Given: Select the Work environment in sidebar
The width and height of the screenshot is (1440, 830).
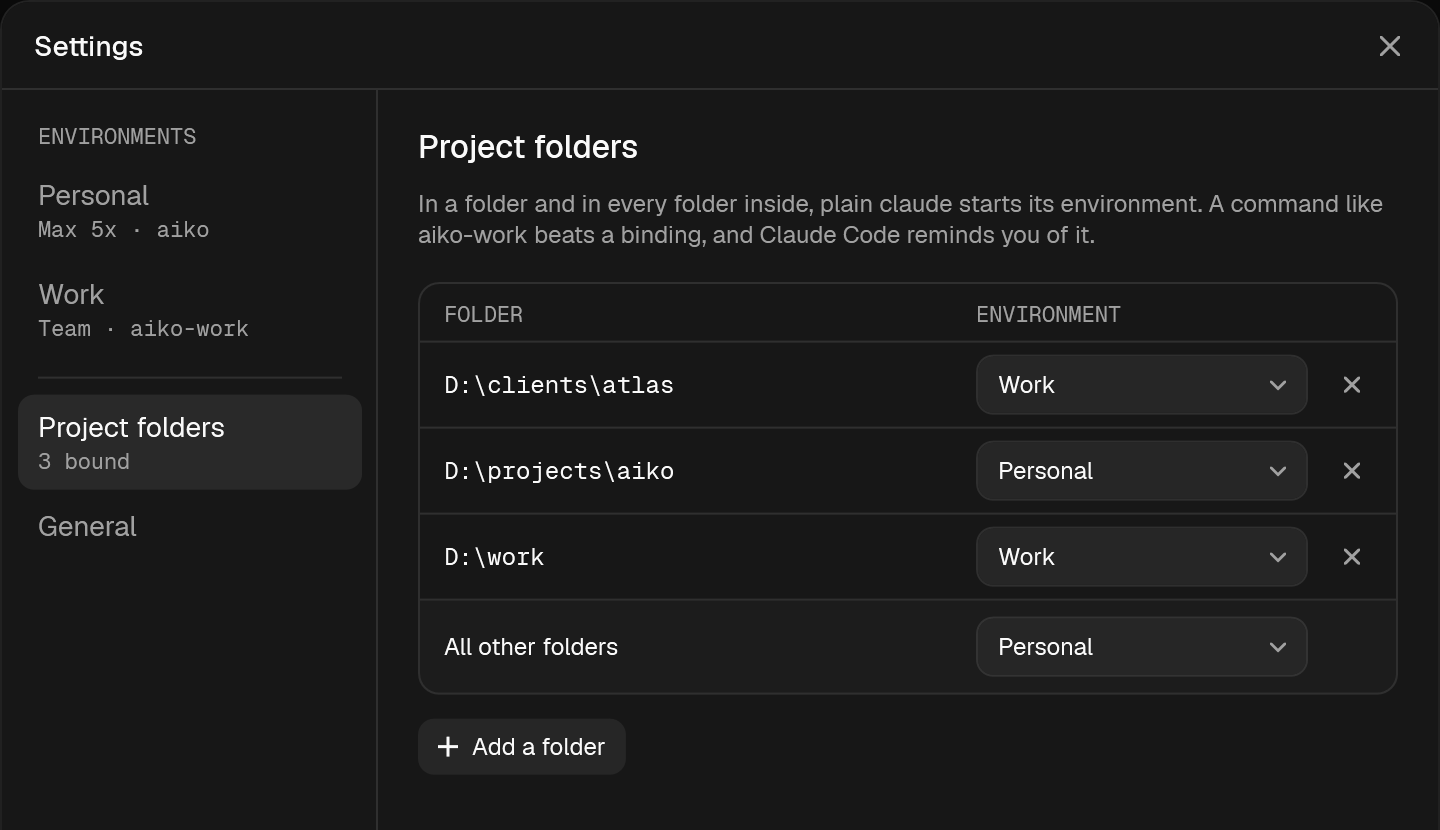Looking at the screenshot, I should [x=190, y=311].
